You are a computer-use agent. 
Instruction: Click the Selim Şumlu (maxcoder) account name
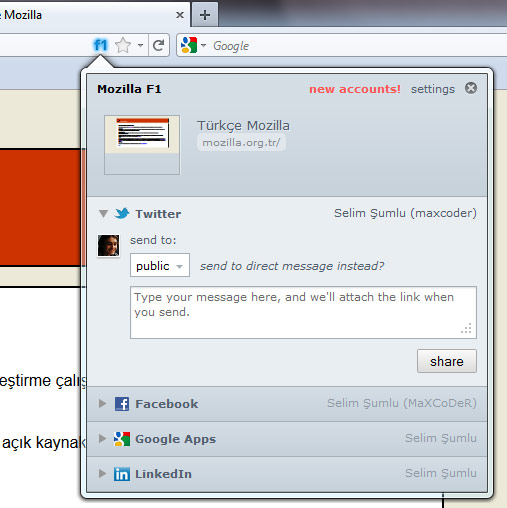tap(405, 213)
